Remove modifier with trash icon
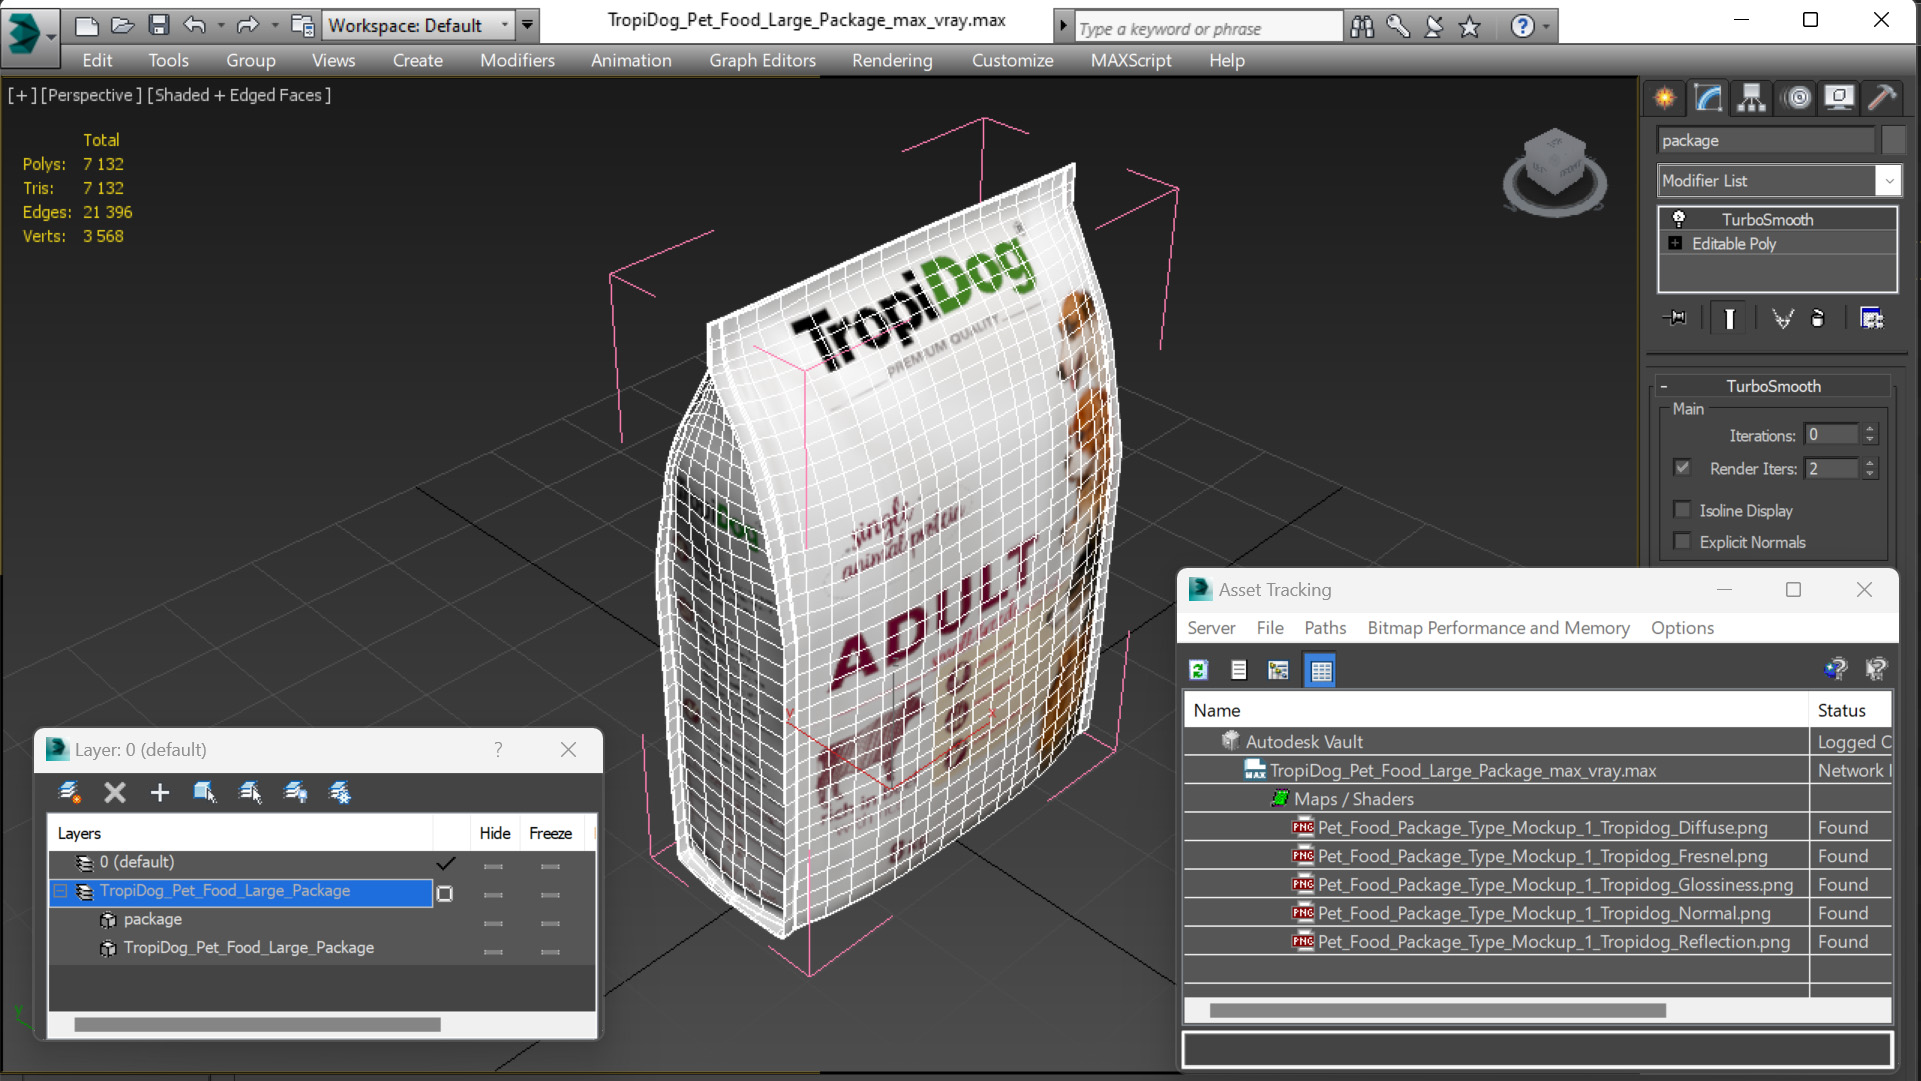Viewport: 1921px width, 1081px height. [1818, 318]
